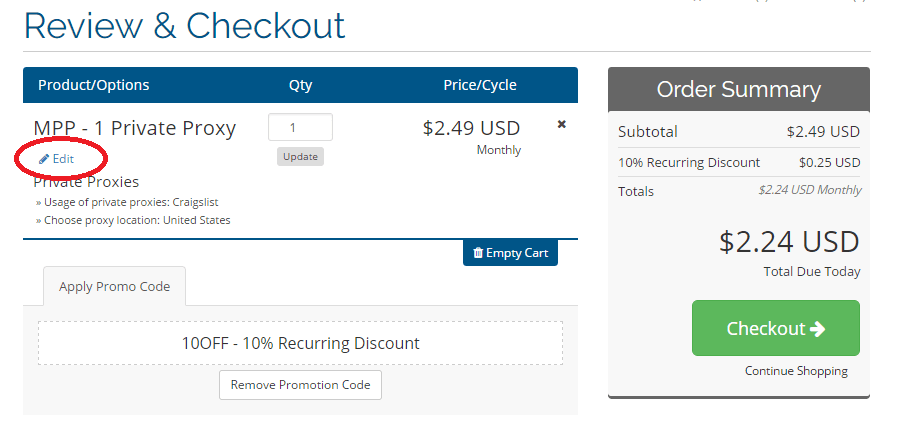Viewport: 906px width, 434px height.
Task: Click the pencil icon beside Edit
Action: point(43,159)
